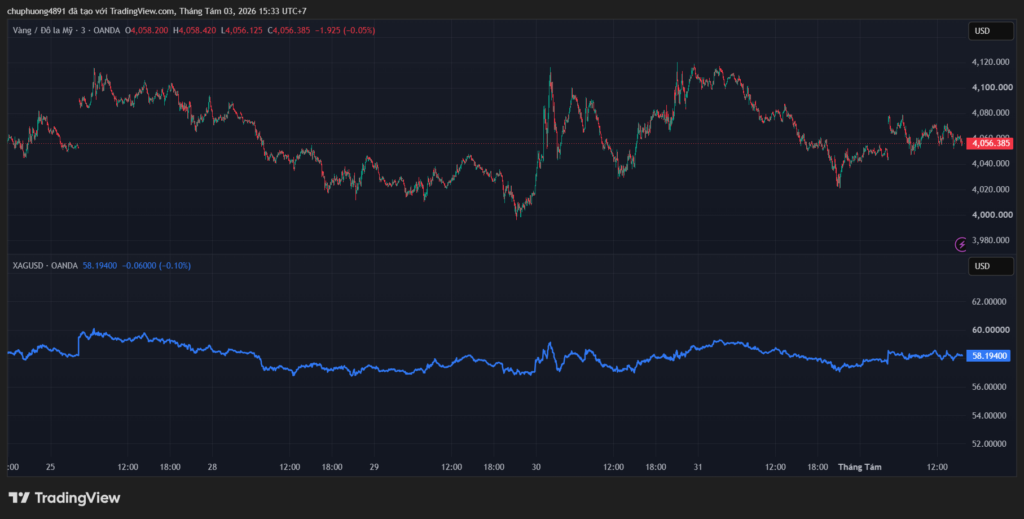Select the XAGUSD · OANDA legend title
This screenshot has height=519, width=1024.
click(x=45, y=266)
